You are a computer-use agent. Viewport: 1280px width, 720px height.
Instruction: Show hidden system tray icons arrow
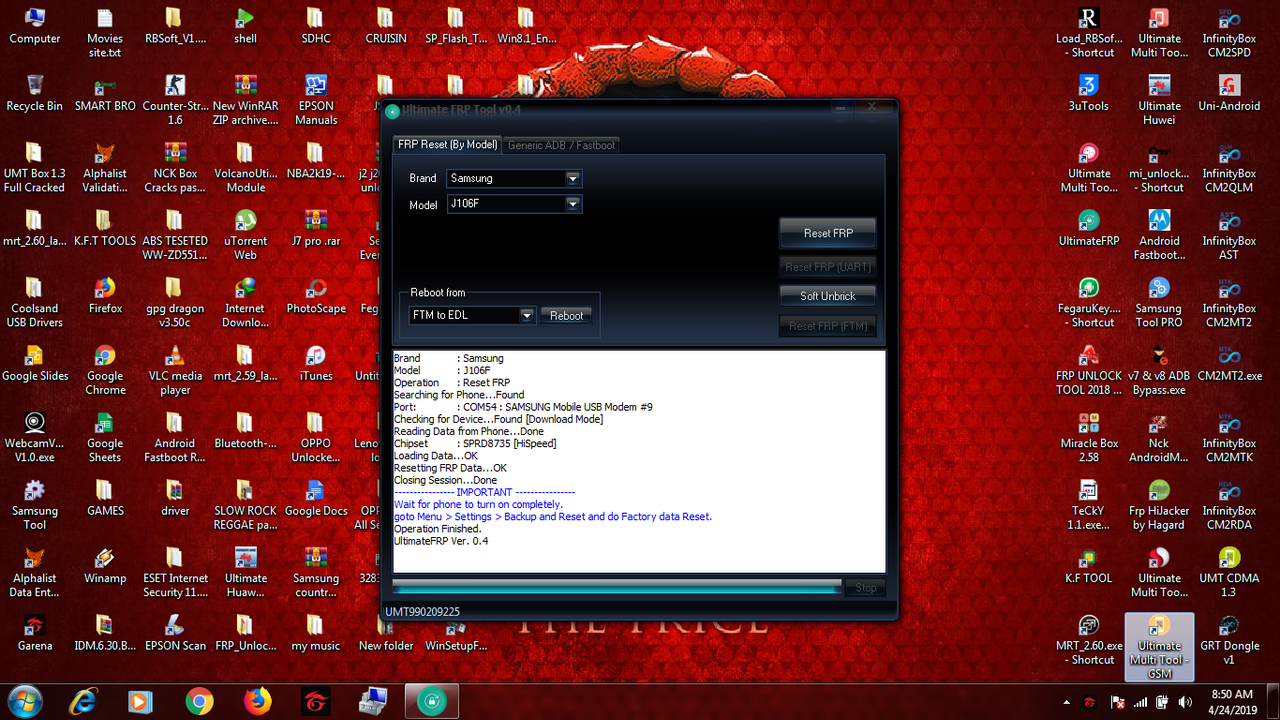(1065, 703)
